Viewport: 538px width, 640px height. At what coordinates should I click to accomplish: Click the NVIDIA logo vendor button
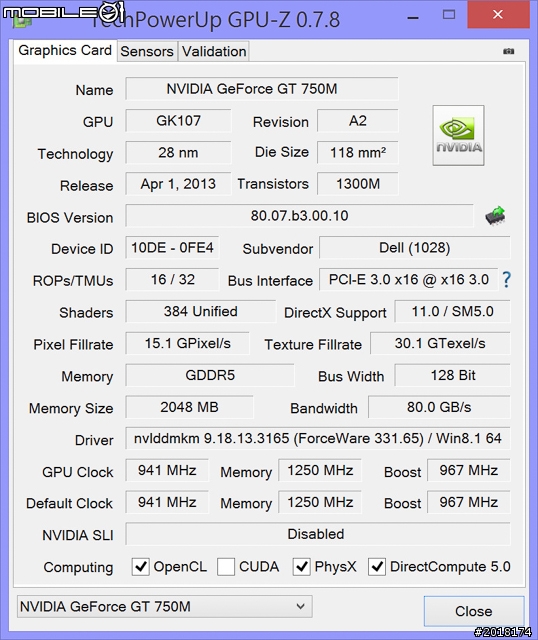458,136
